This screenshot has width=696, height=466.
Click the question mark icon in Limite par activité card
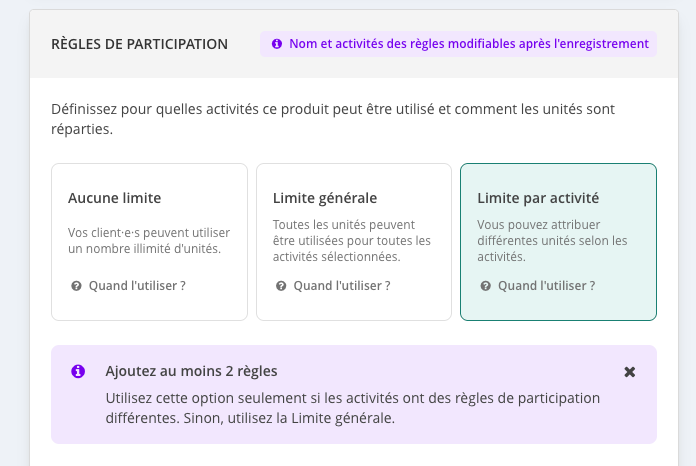click(x=486, y=286)
